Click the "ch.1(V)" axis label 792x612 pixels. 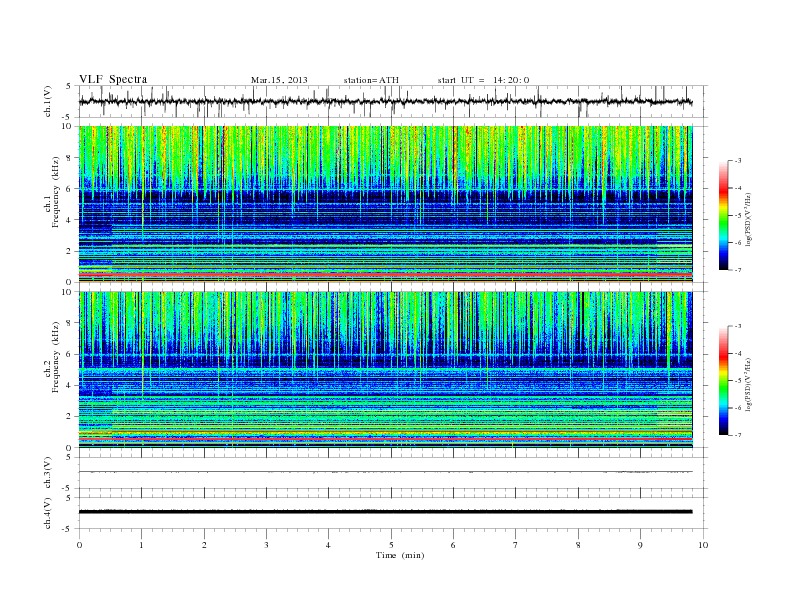47,101
